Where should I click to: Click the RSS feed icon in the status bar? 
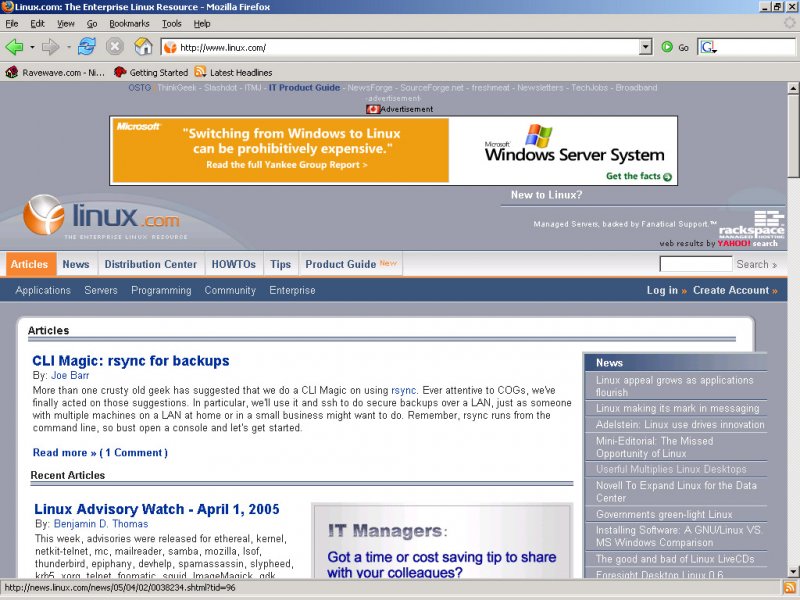pyautogui.click(x=790, y=587)
